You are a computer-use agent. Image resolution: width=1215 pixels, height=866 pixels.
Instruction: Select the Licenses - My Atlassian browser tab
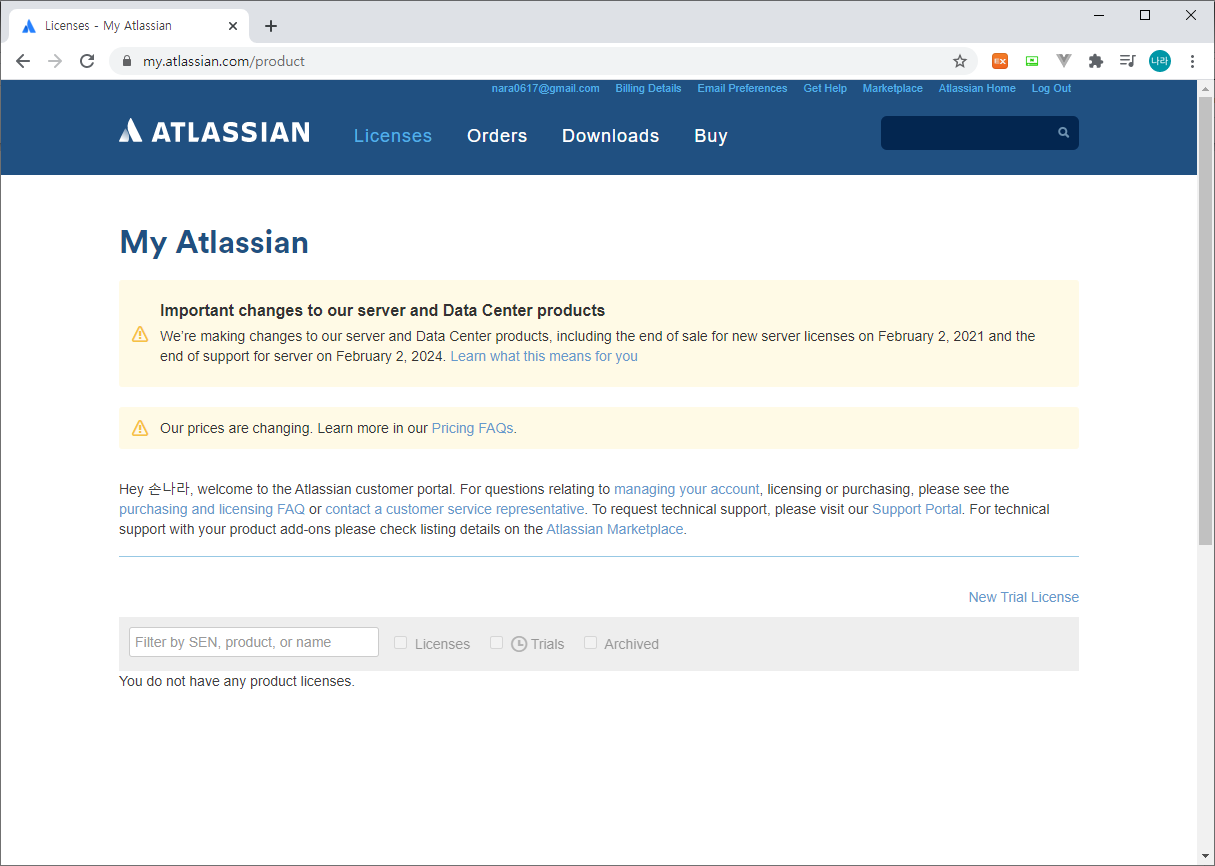(x=130, y=26)
